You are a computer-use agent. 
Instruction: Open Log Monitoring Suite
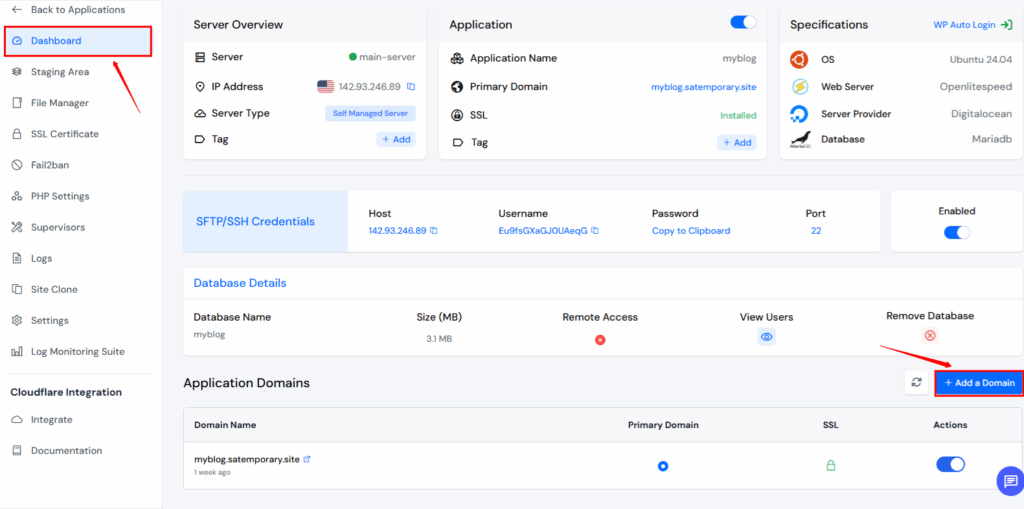[78, 352]
